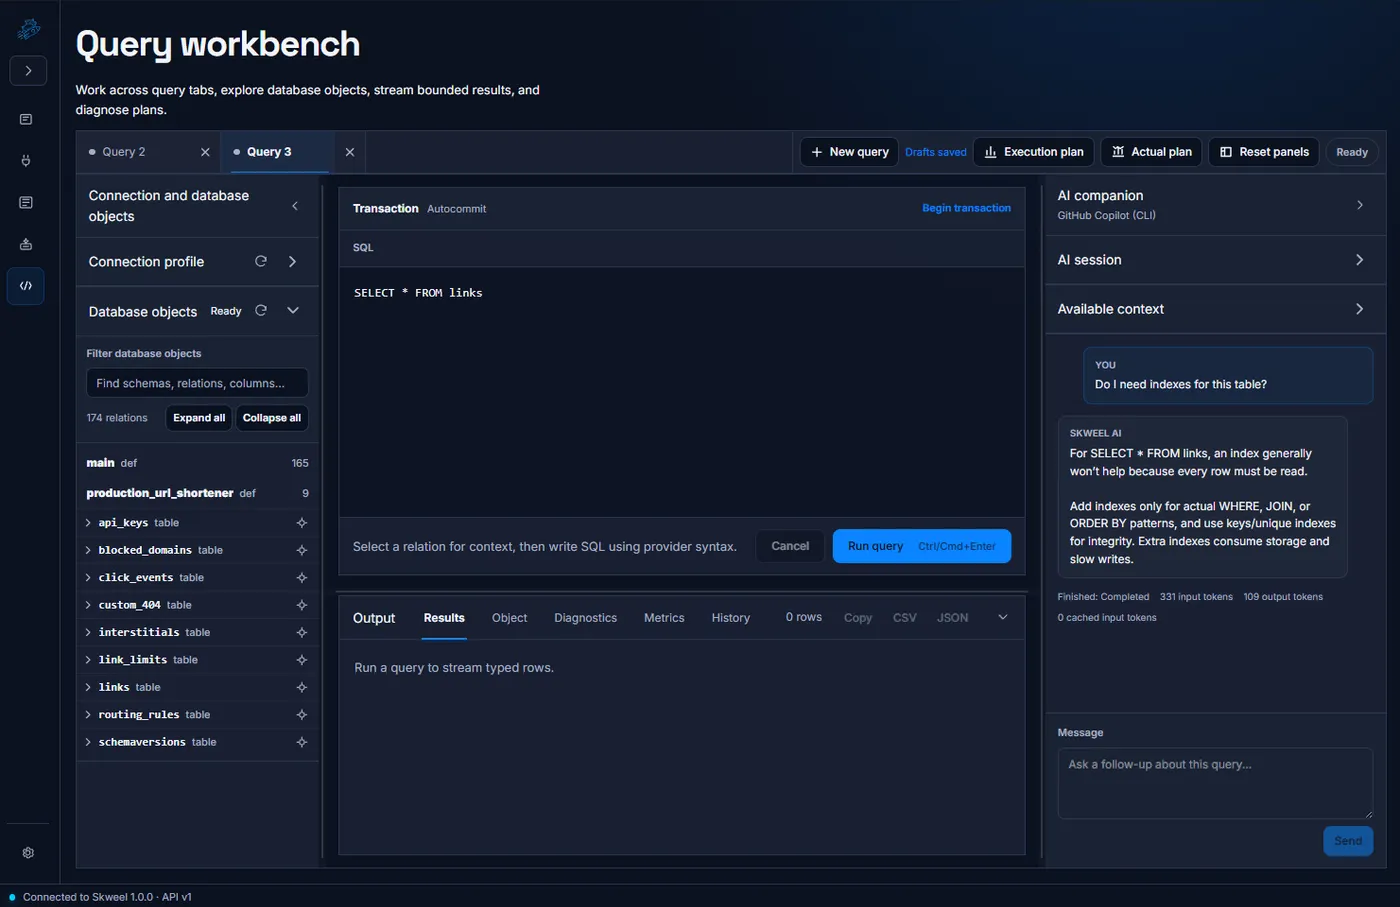Expand the interstitials table
This screenshot has width=1400, height=907.
pos(88,632)
